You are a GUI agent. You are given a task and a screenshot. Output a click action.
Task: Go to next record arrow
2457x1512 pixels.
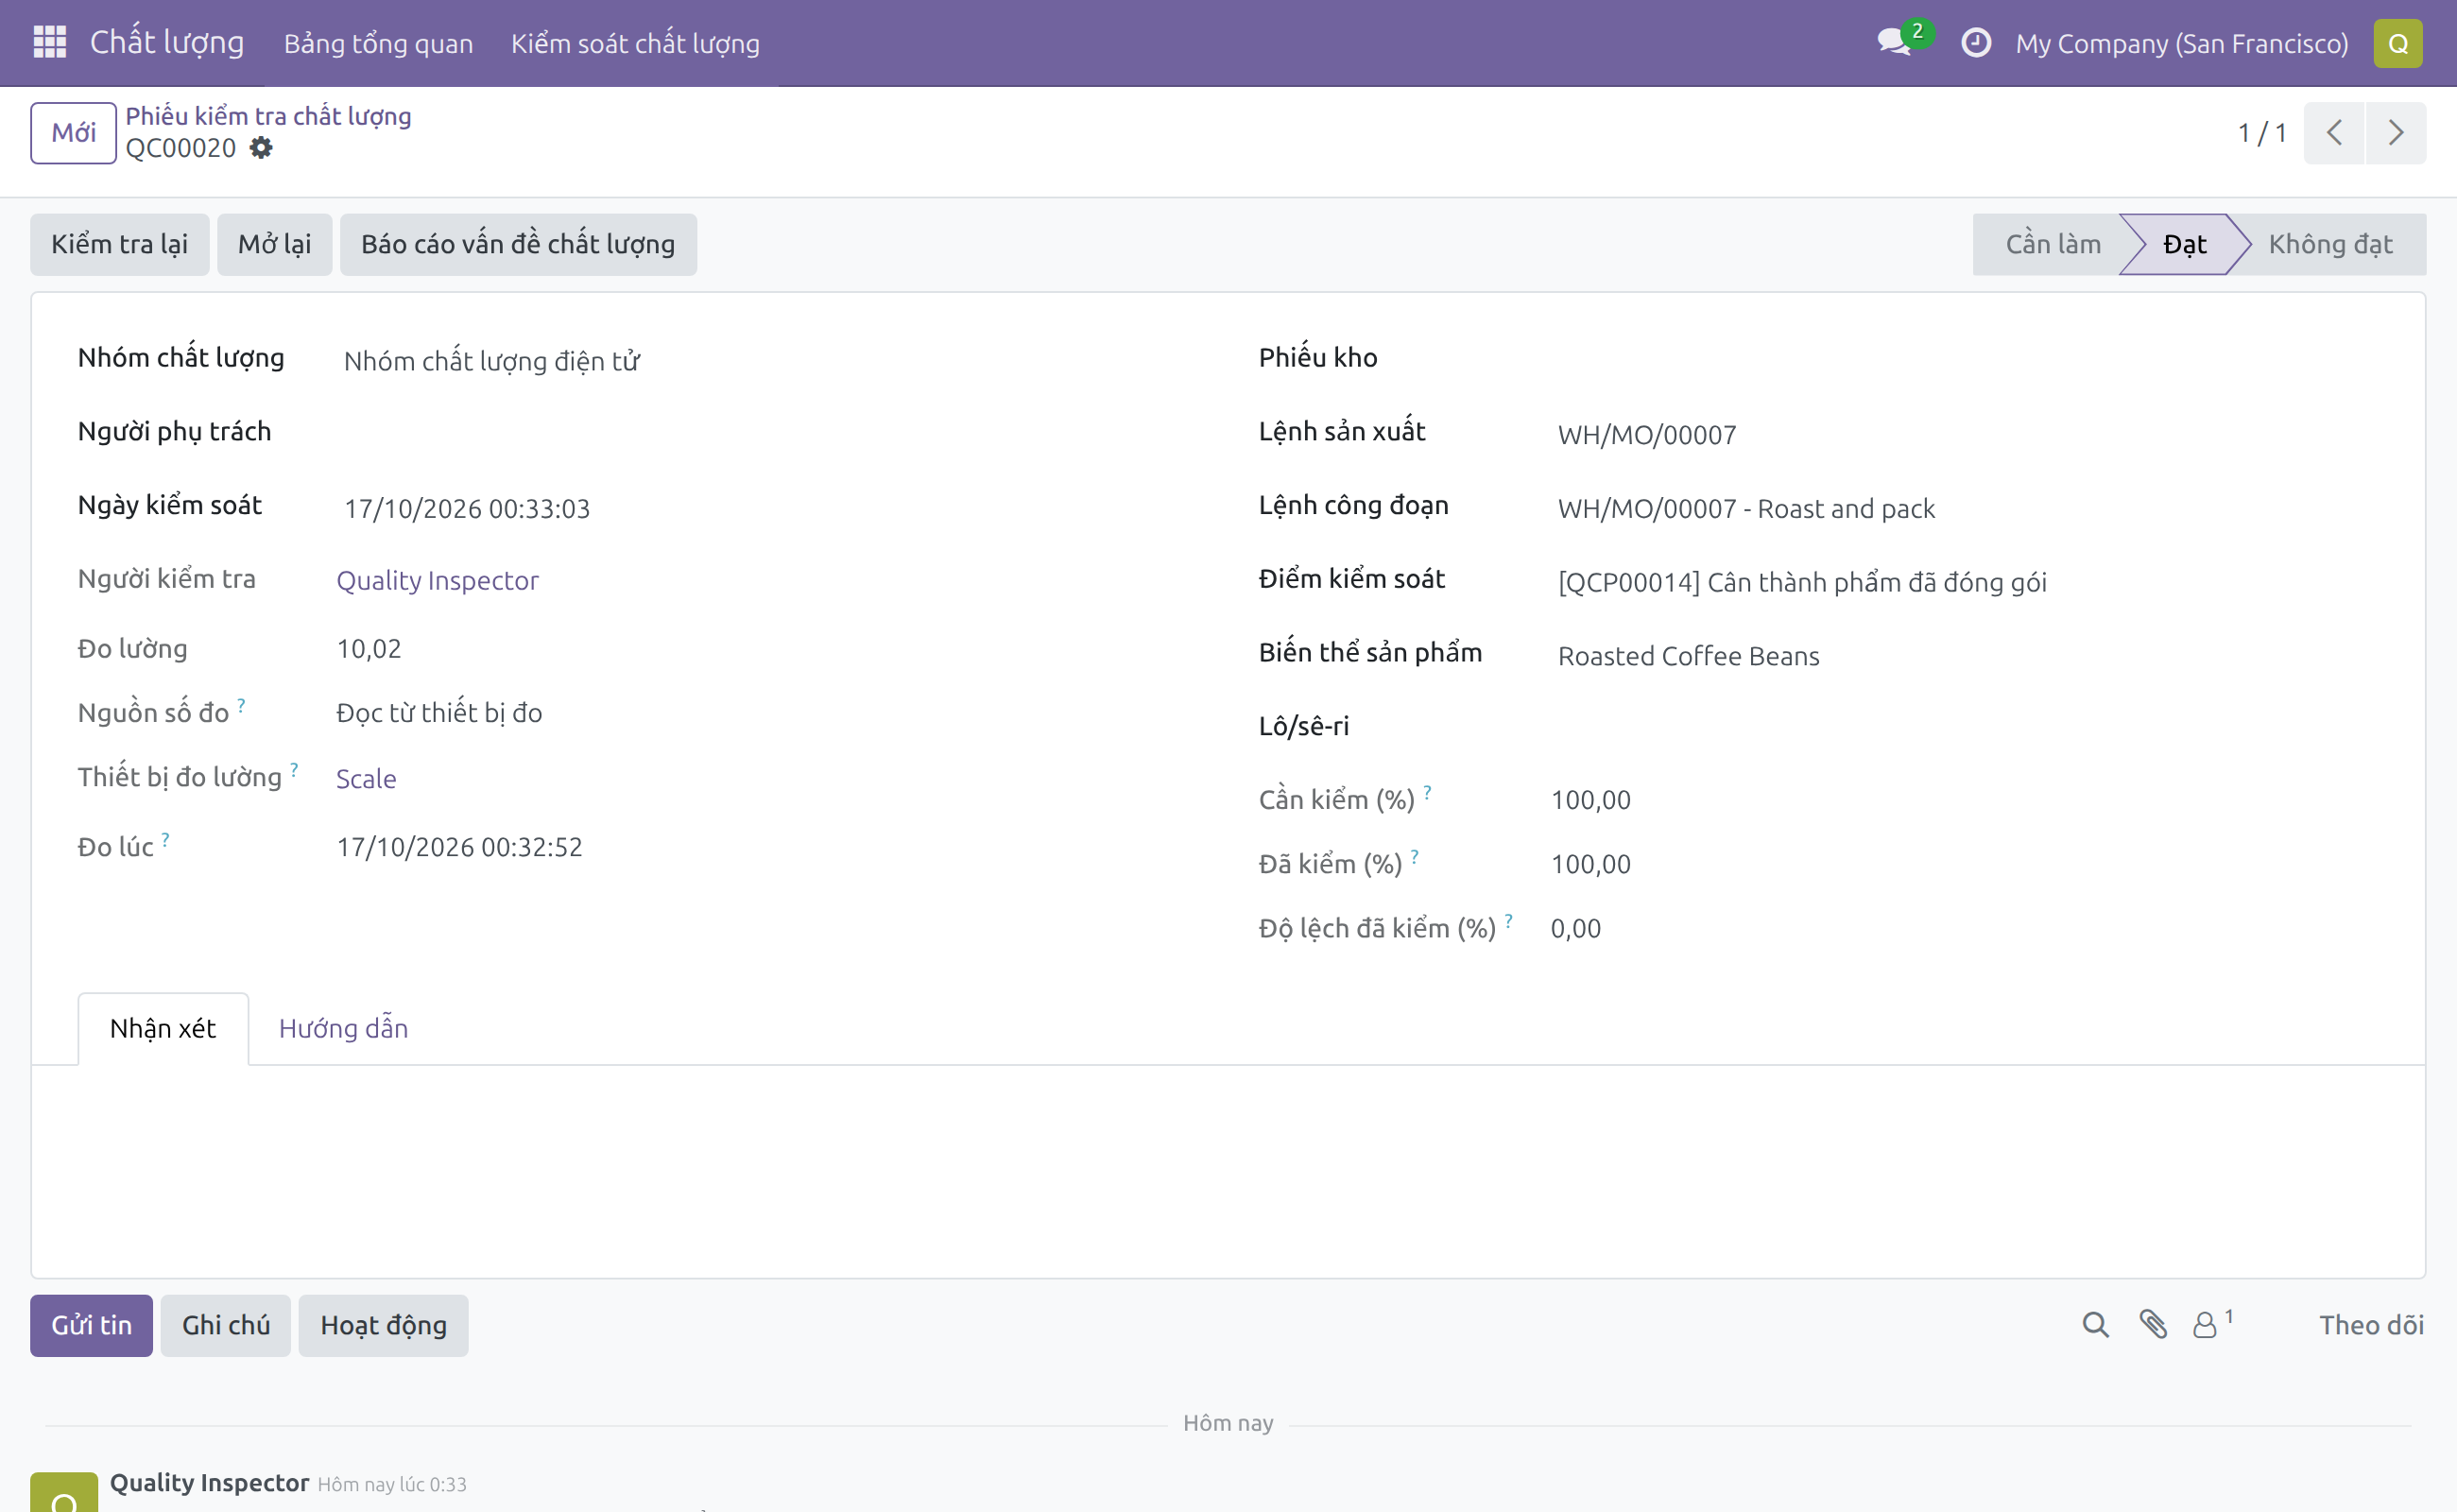(2396, 133)
